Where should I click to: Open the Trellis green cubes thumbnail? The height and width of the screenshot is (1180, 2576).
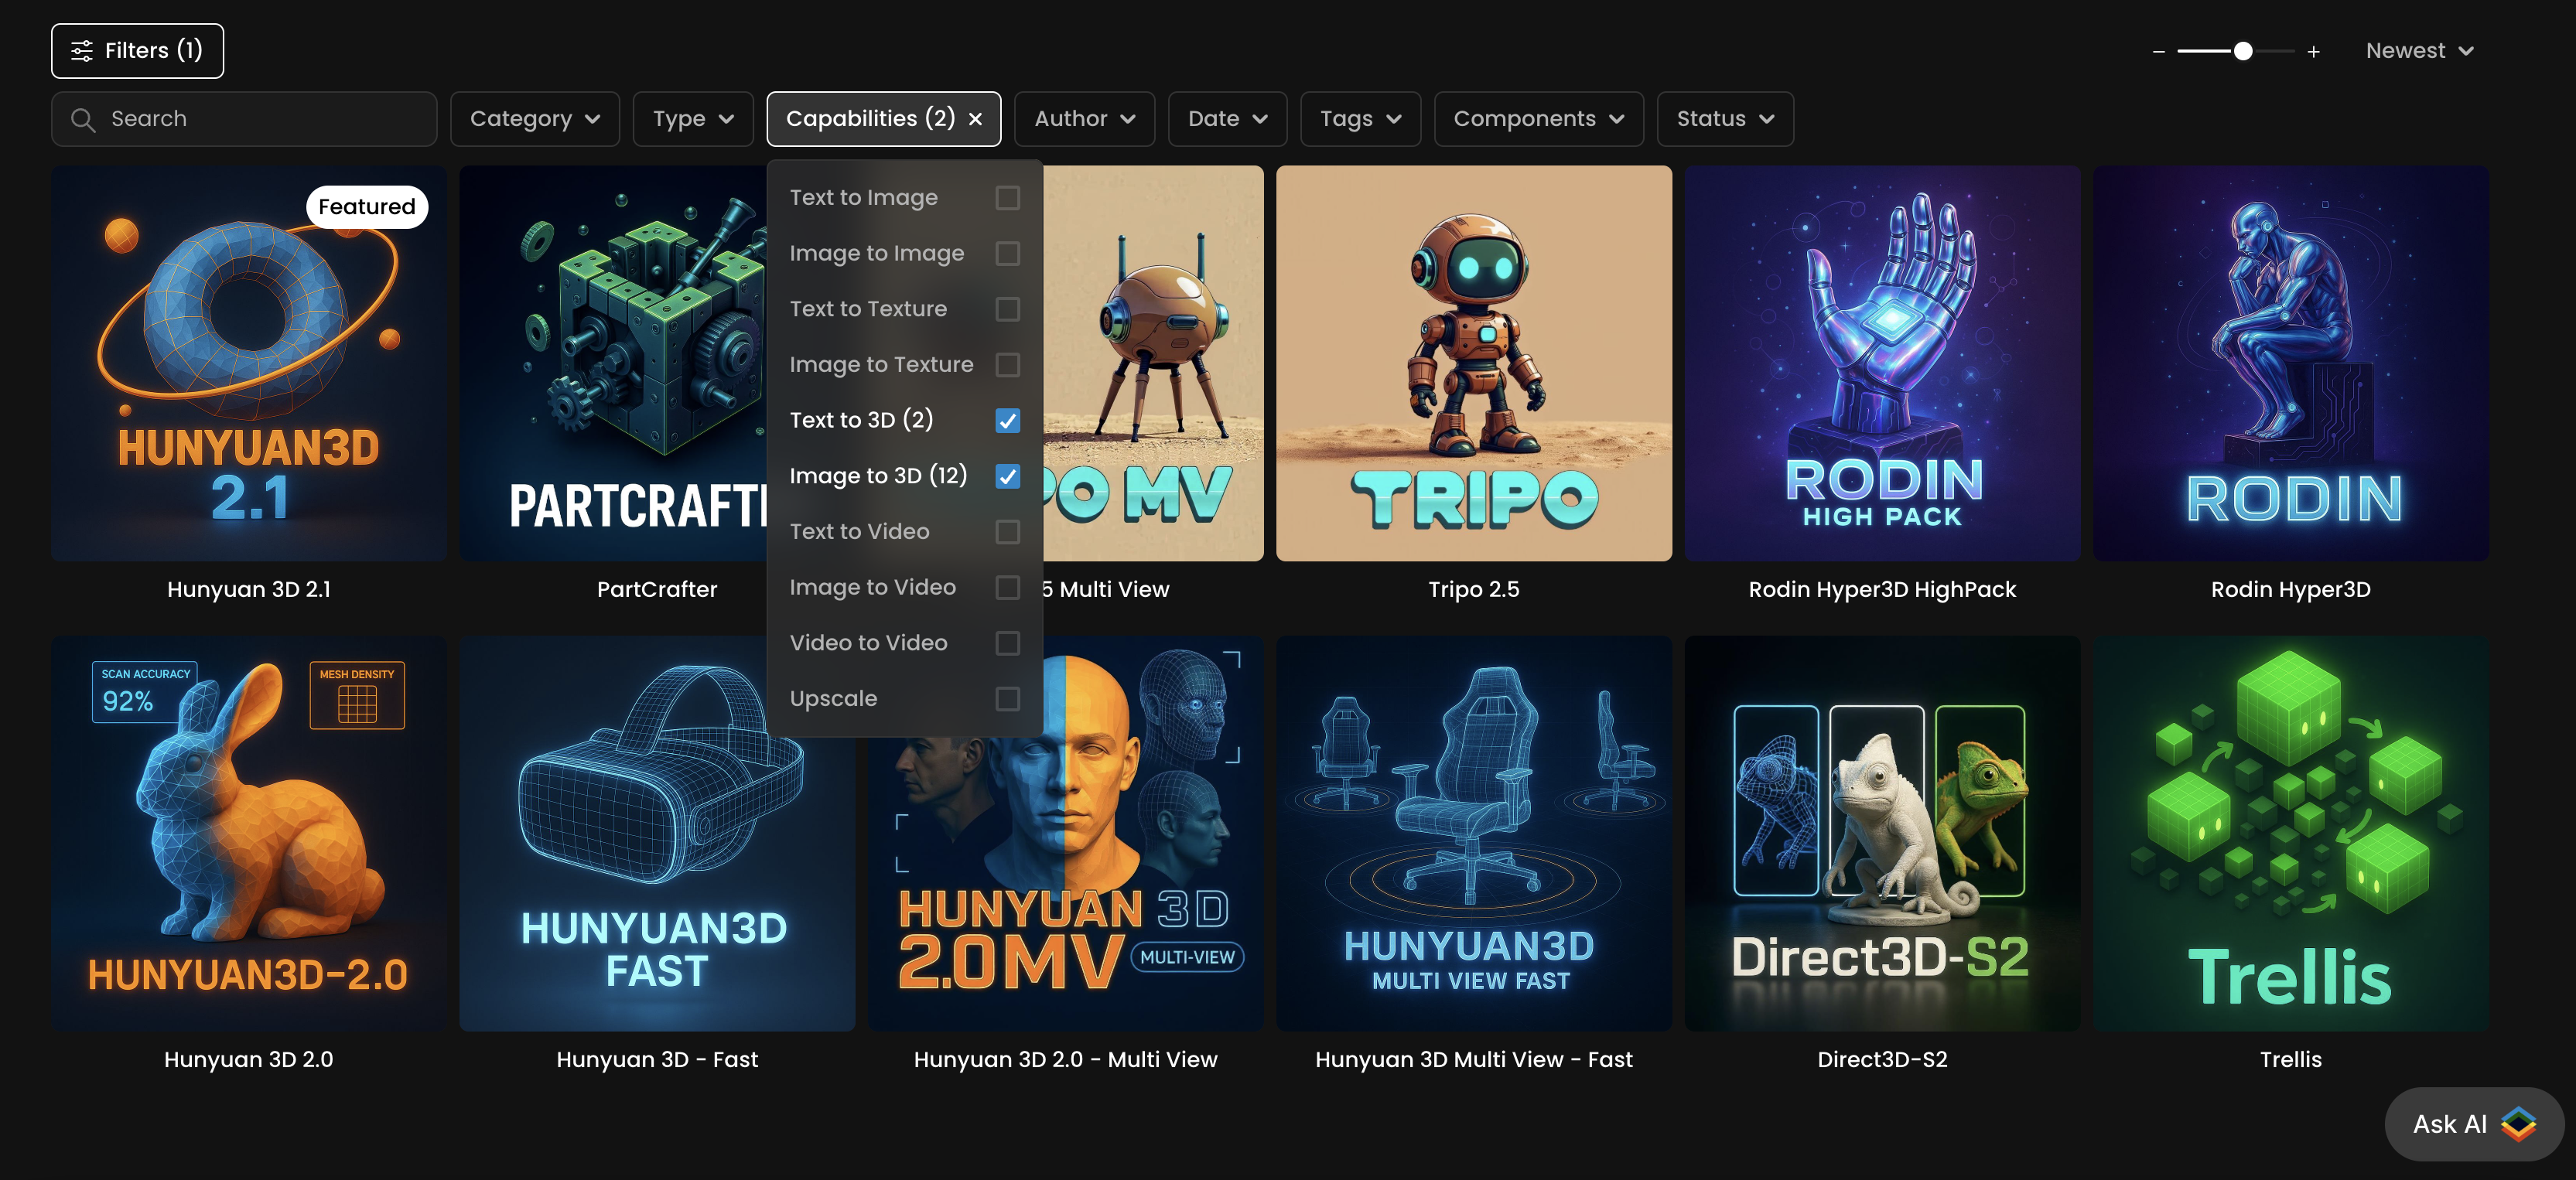coord(2290,833)
